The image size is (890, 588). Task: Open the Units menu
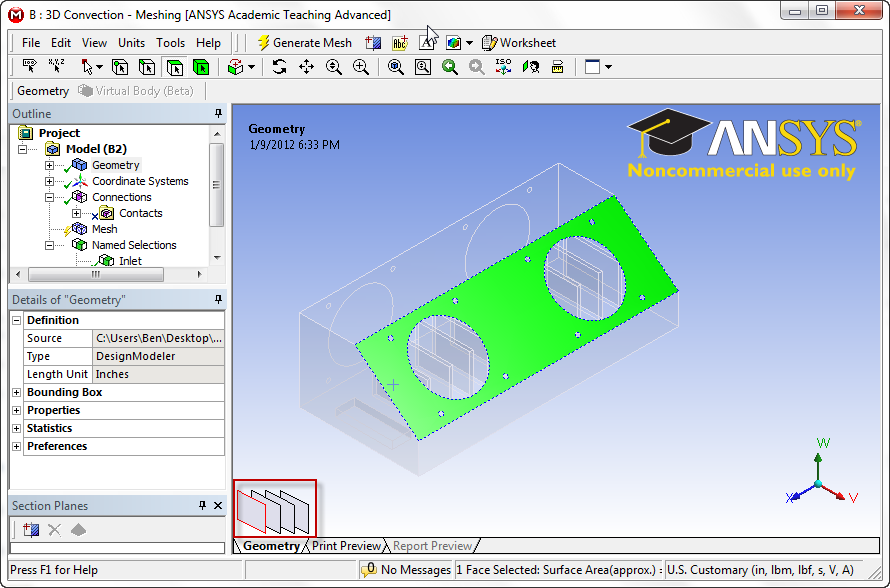pos(132,43)
